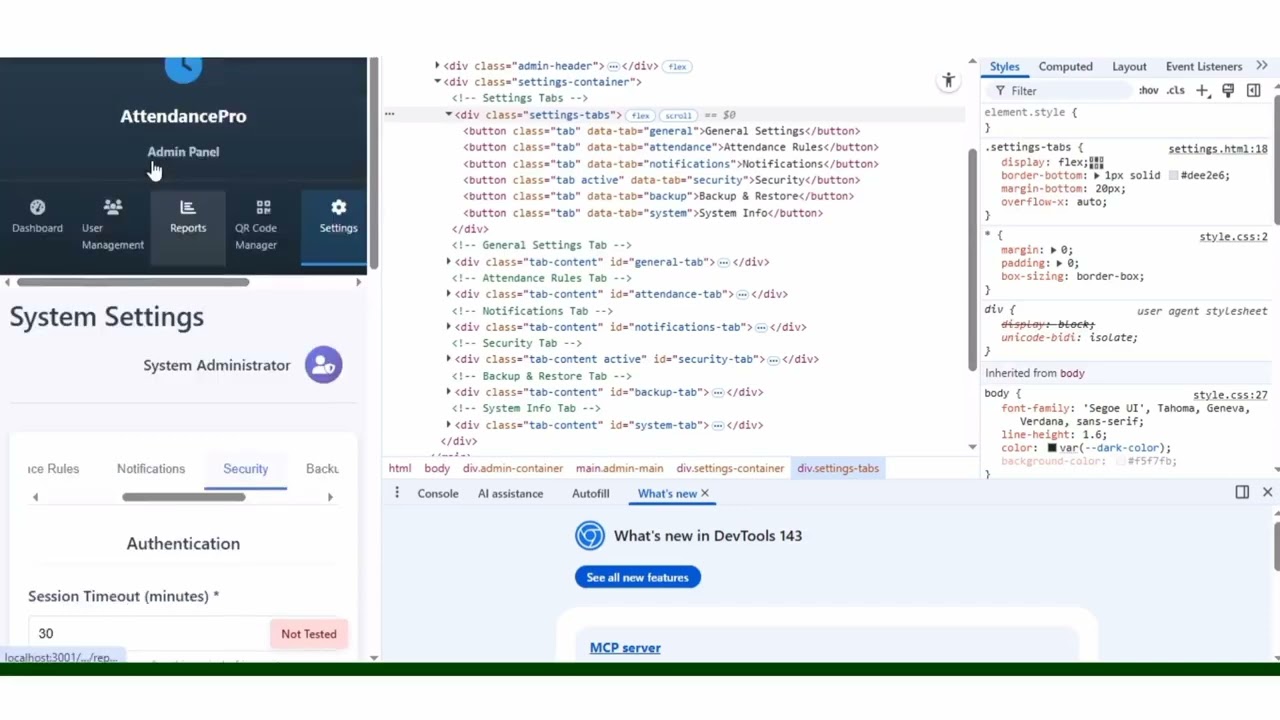The width and height of the screenshot is (1280, 720).
Task: Click the New Style Rule plus icon
Action: [x=1202, y=91]
